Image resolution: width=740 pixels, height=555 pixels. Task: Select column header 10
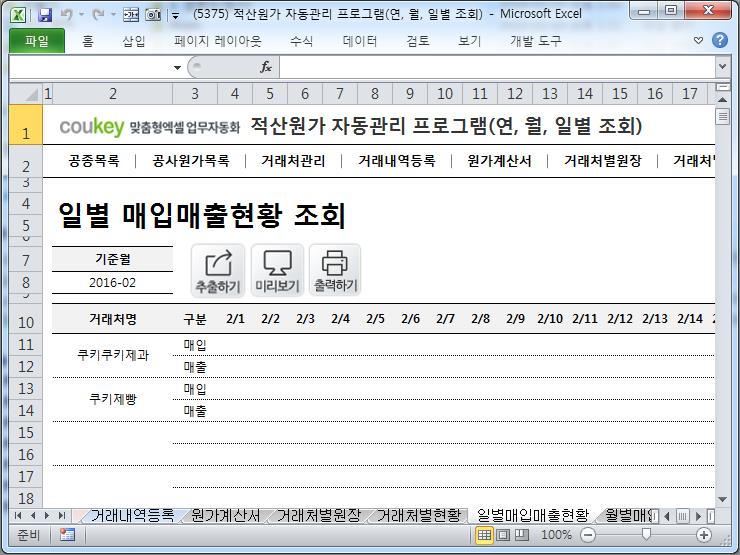[445, 93]
